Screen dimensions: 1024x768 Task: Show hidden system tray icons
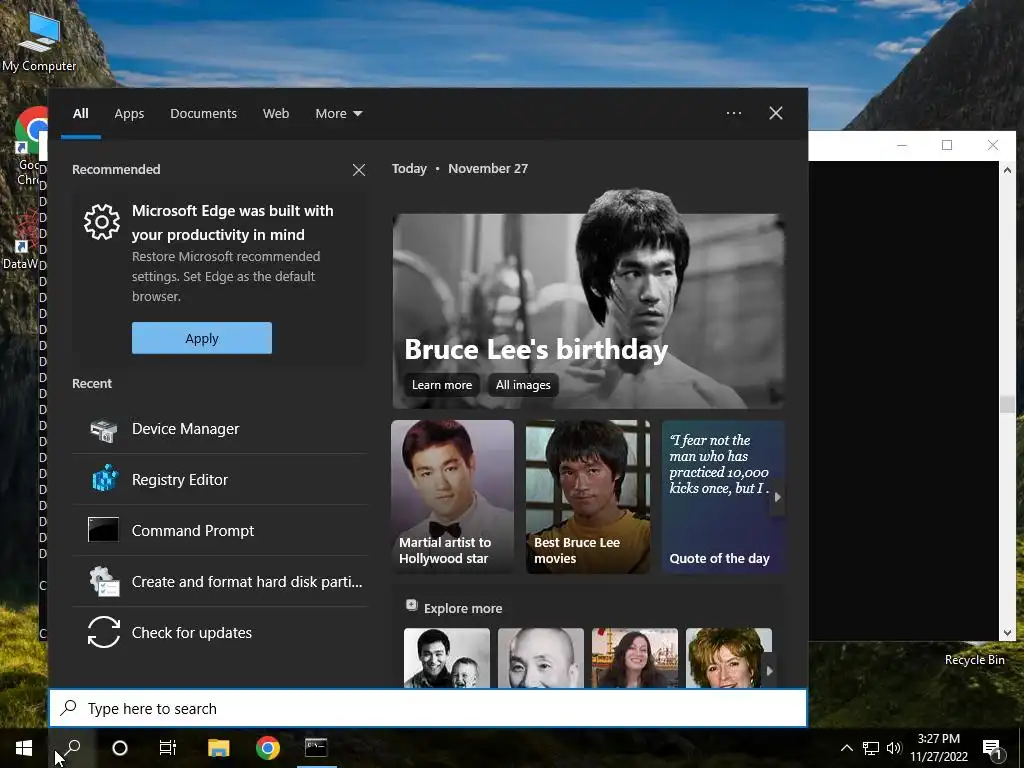coord(846,748)
